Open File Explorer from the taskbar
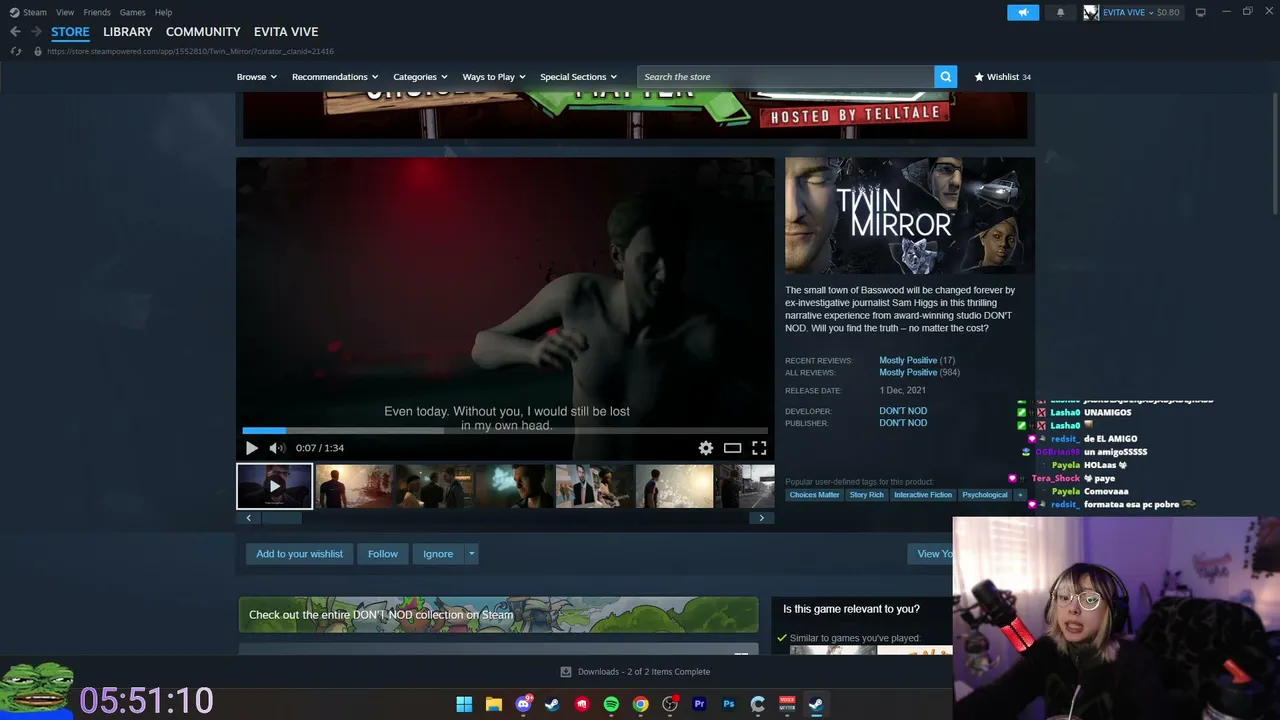Screen dimensions: 1280x720 (493, 704)
